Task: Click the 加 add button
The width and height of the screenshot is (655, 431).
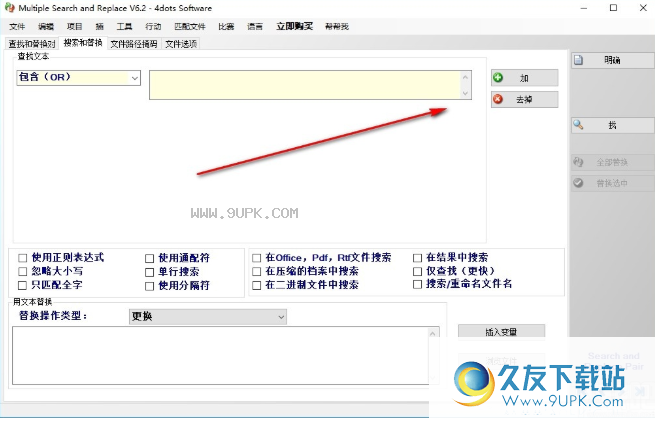Action: [x=525, y=78]
